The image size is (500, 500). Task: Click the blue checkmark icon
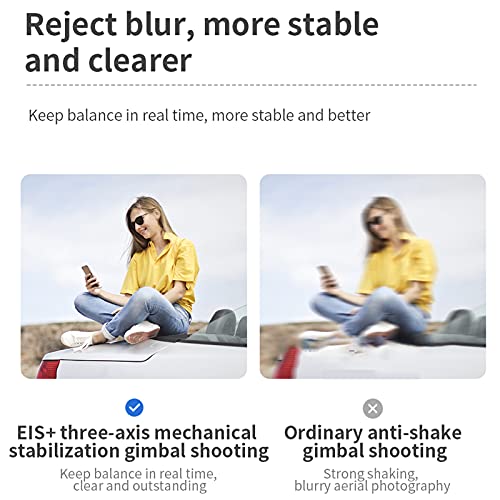tap(134, 408)
